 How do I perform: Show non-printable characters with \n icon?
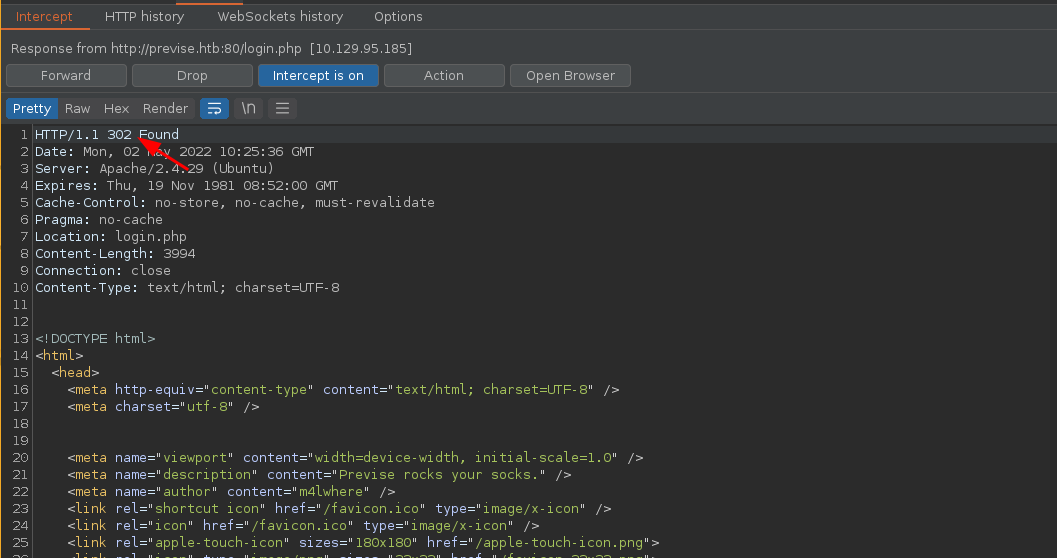249,108
